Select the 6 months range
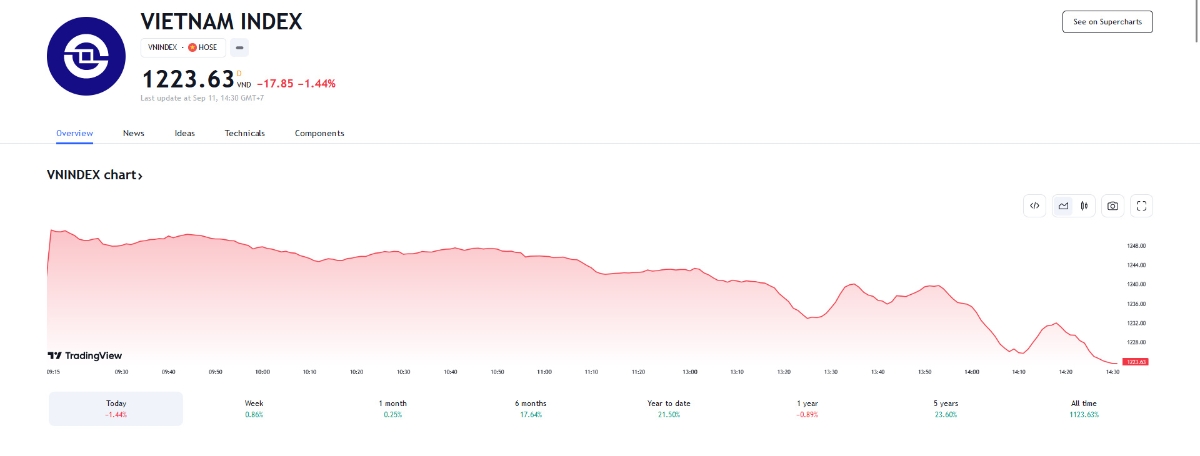 click(531, 408)
